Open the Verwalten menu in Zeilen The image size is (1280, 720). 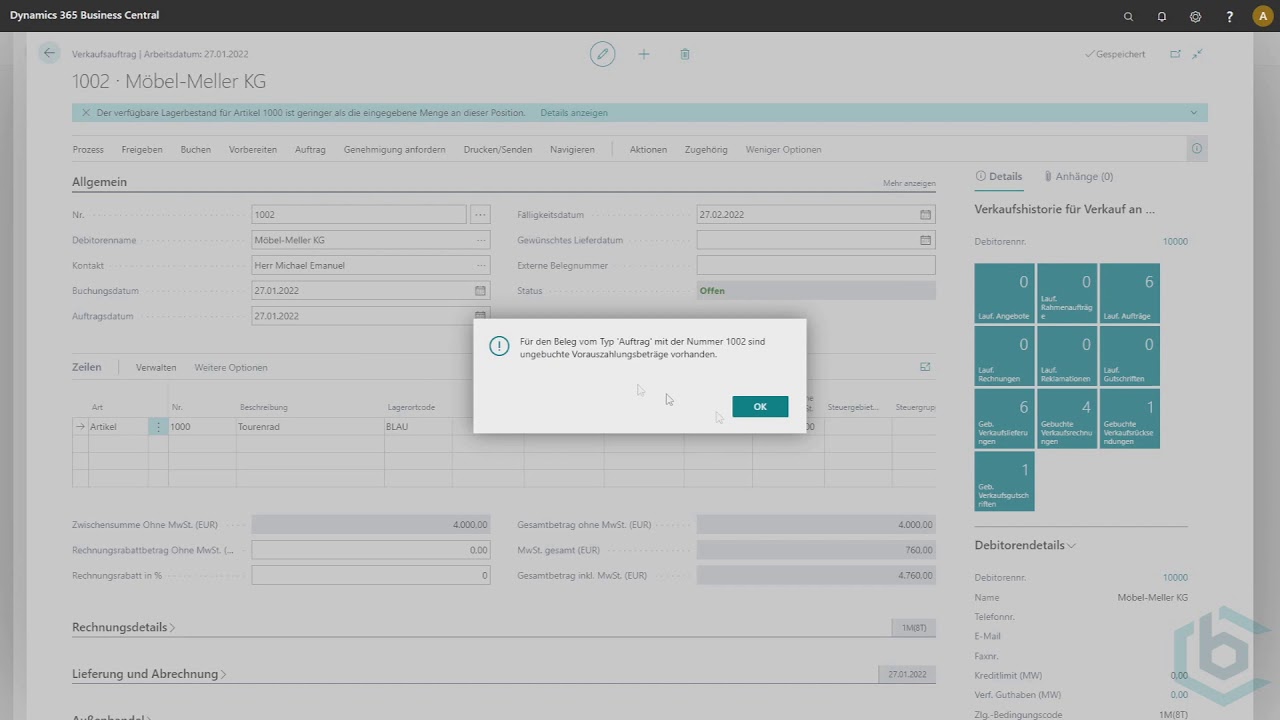click(x=156, y=367)
